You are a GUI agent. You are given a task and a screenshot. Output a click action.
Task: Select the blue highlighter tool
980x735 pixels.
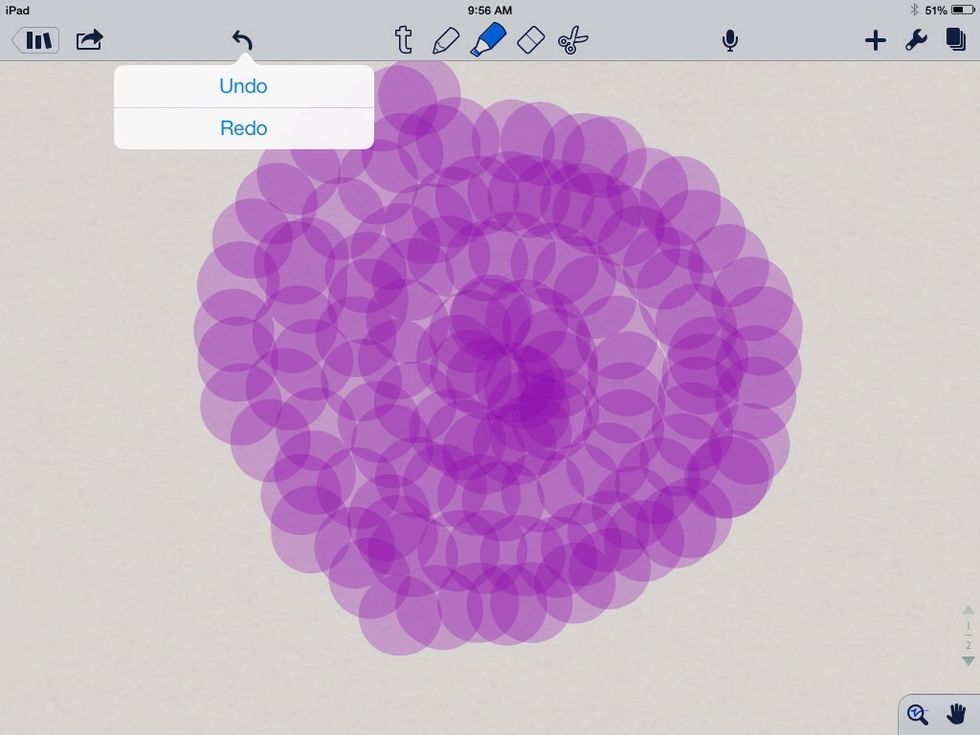487,40
